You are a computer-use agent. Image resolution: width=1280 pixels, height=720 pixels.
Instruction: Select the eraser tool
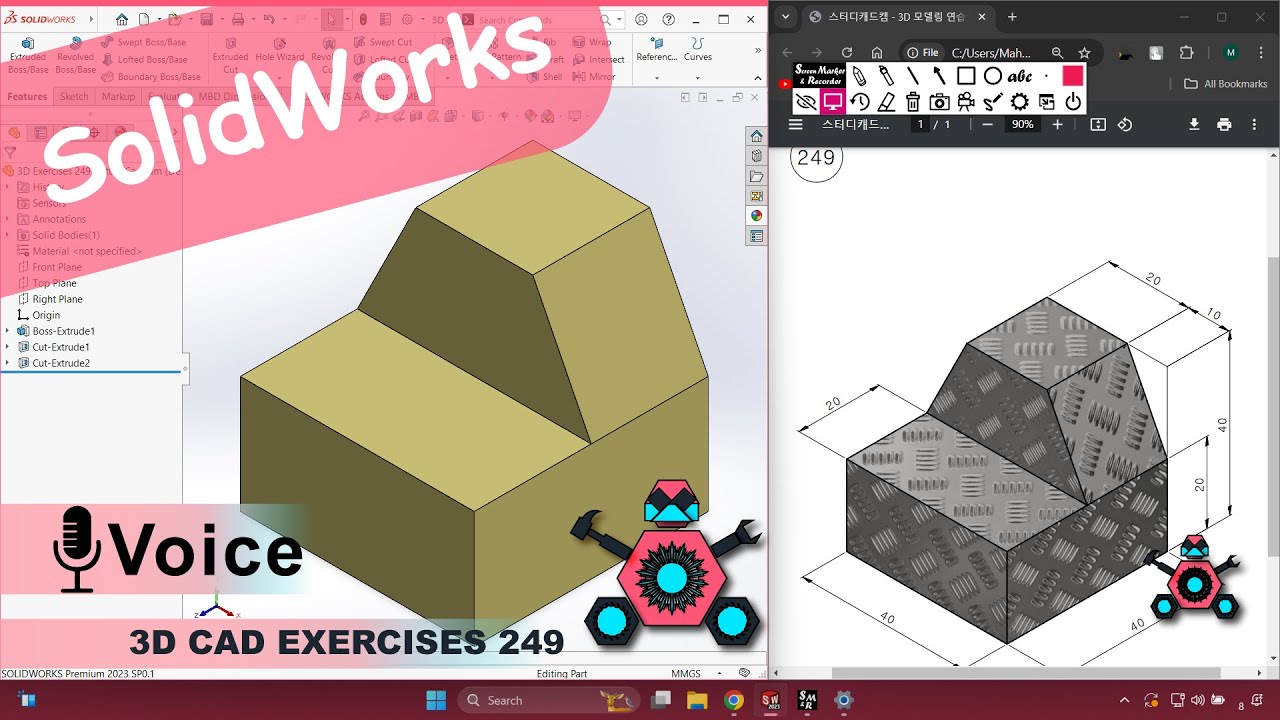coord(886,102)
